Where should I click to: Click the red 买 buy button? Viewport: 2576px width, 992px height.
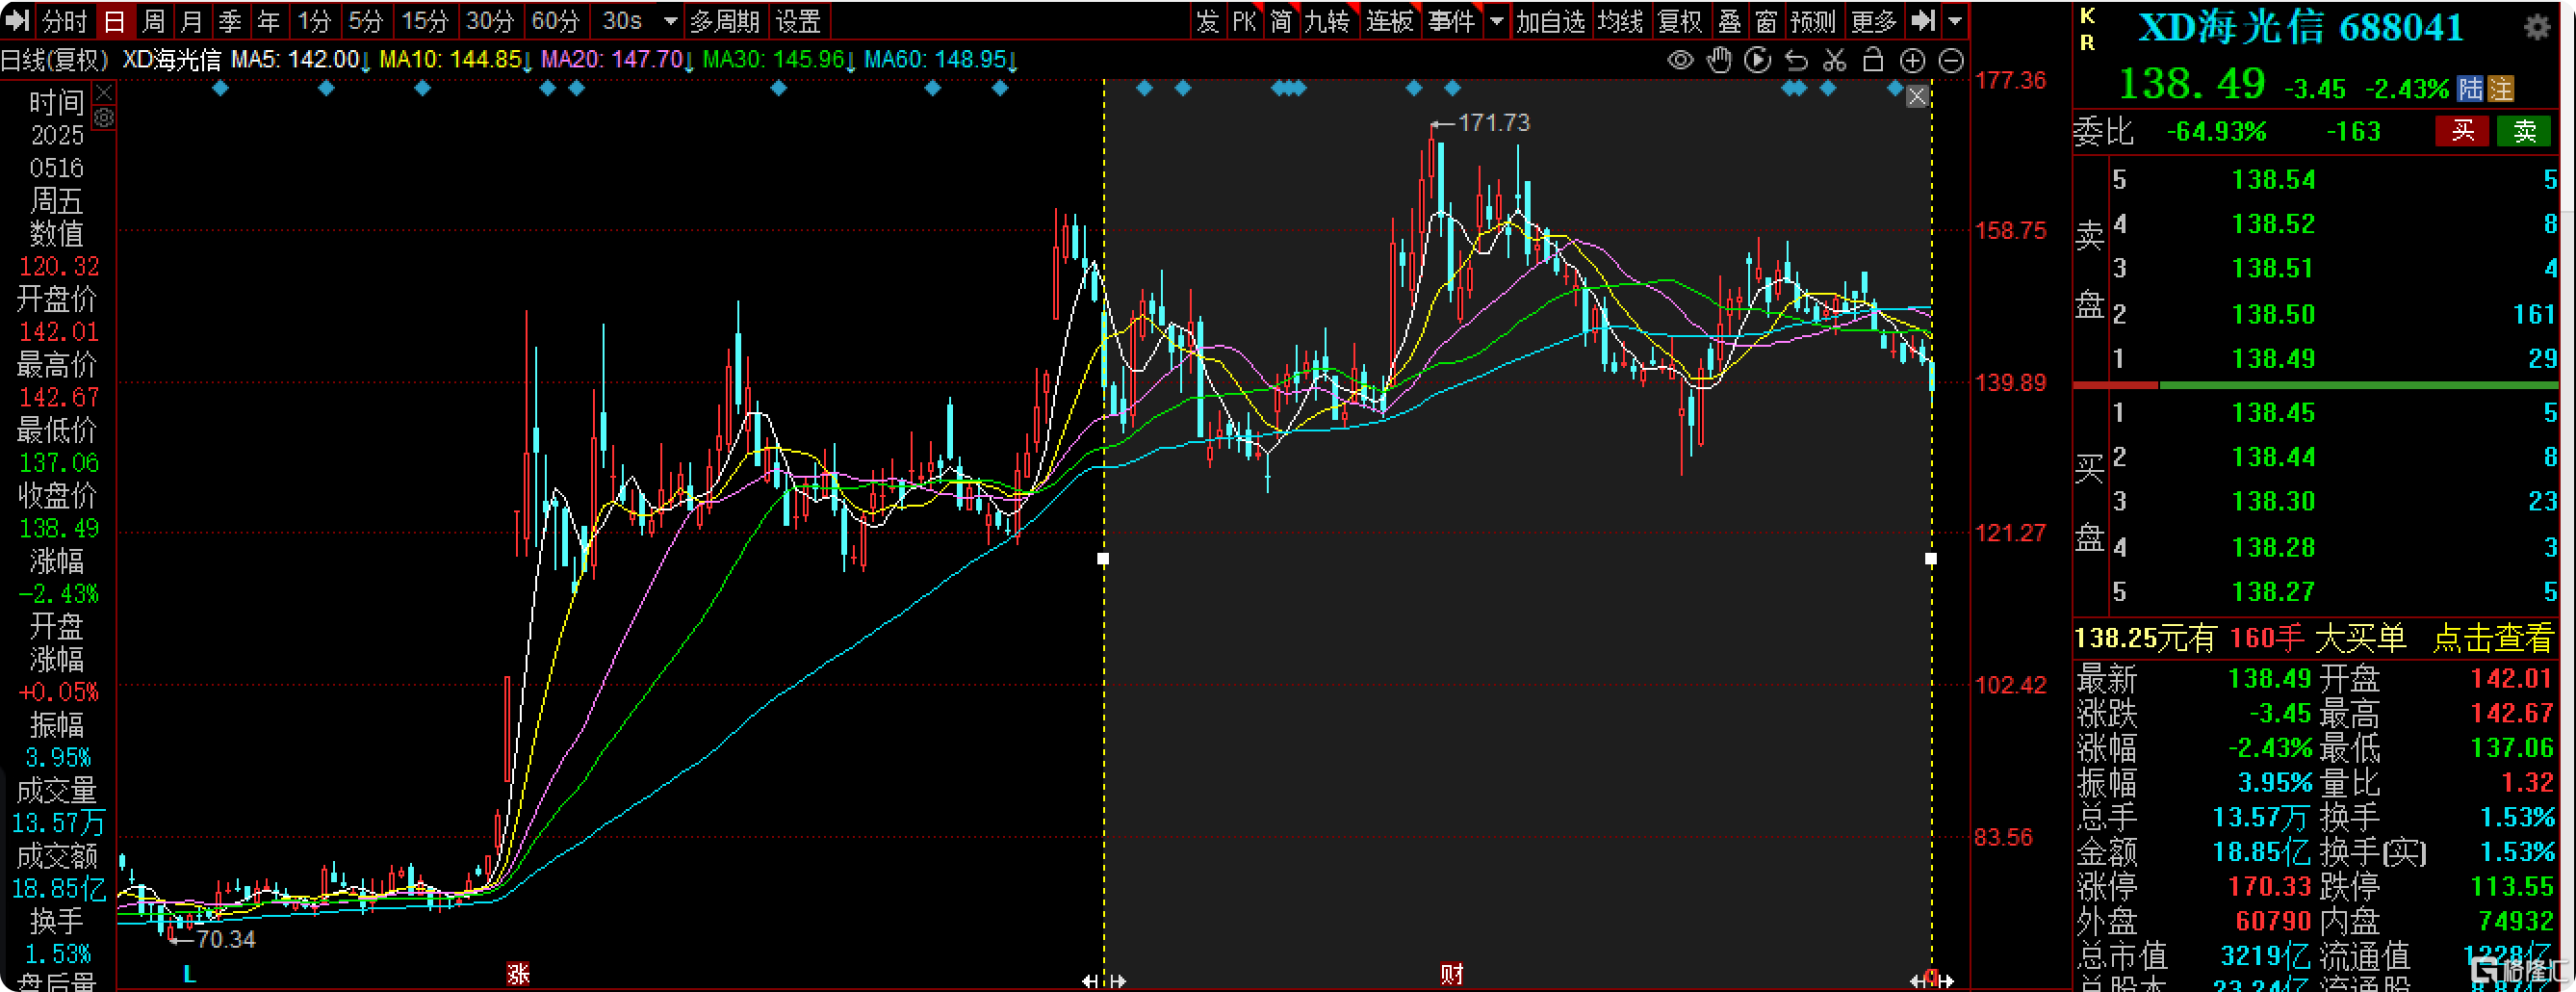2462,131
